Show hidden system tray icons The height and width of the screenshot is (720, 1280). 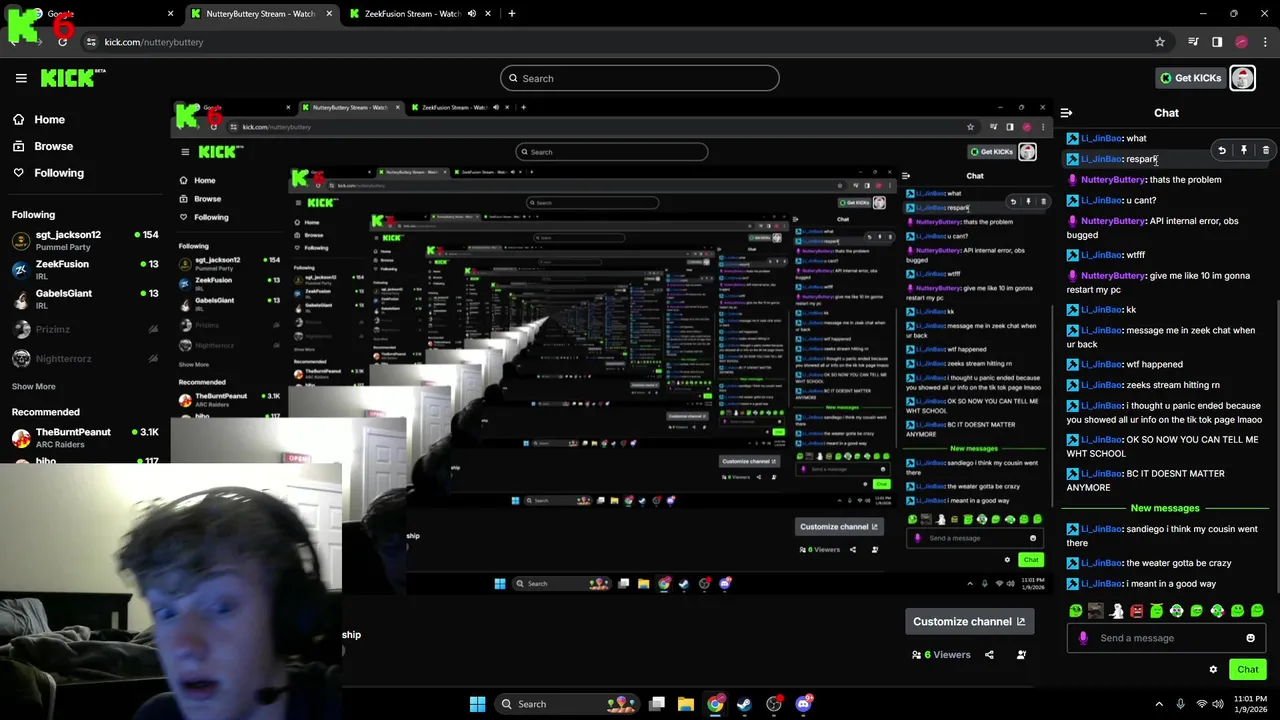[x=1159, y=704]
